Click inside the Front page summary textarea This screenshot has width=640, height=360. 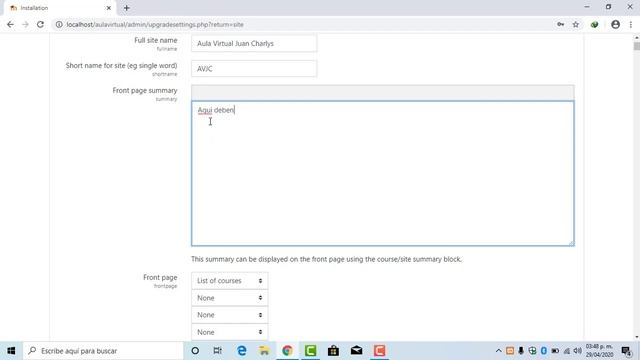tap(382, 173)
